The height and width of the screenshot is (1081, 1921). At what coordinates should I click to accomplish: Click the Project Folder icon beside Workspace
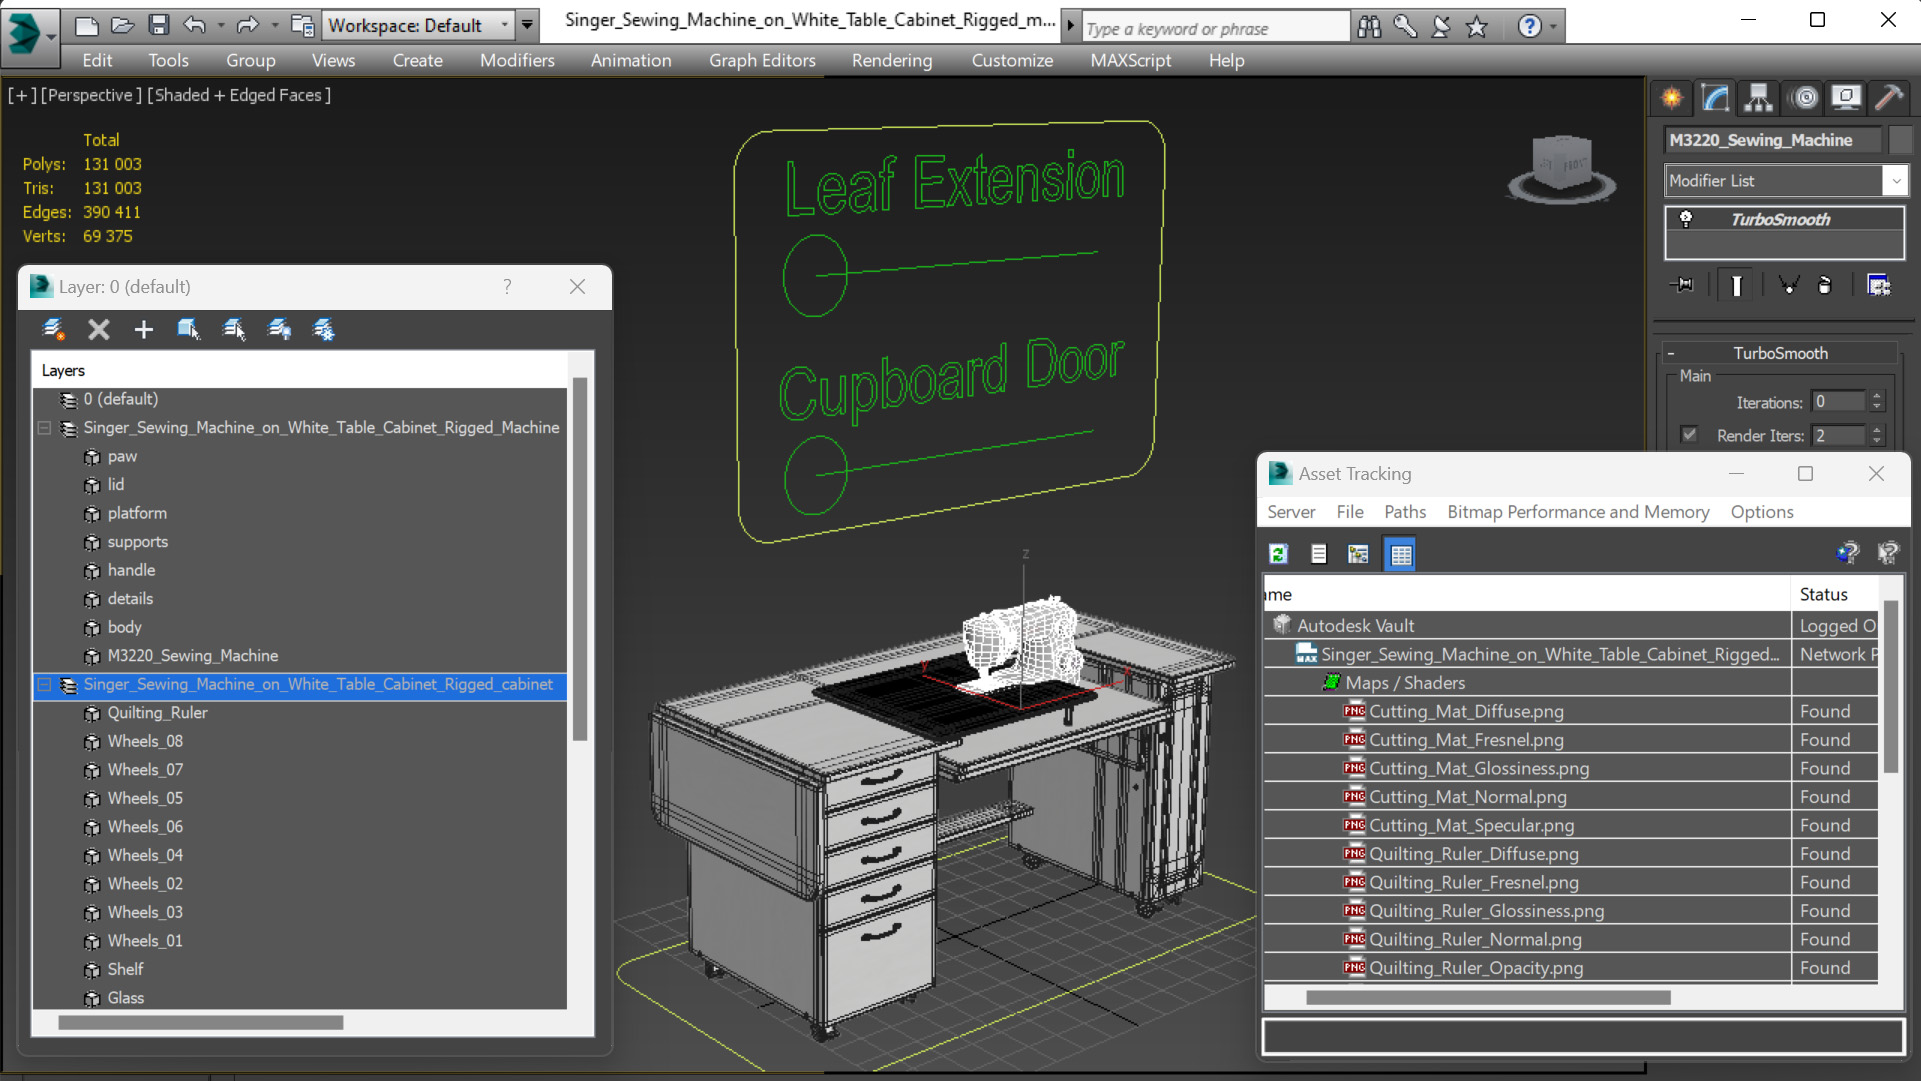[302, 25]
